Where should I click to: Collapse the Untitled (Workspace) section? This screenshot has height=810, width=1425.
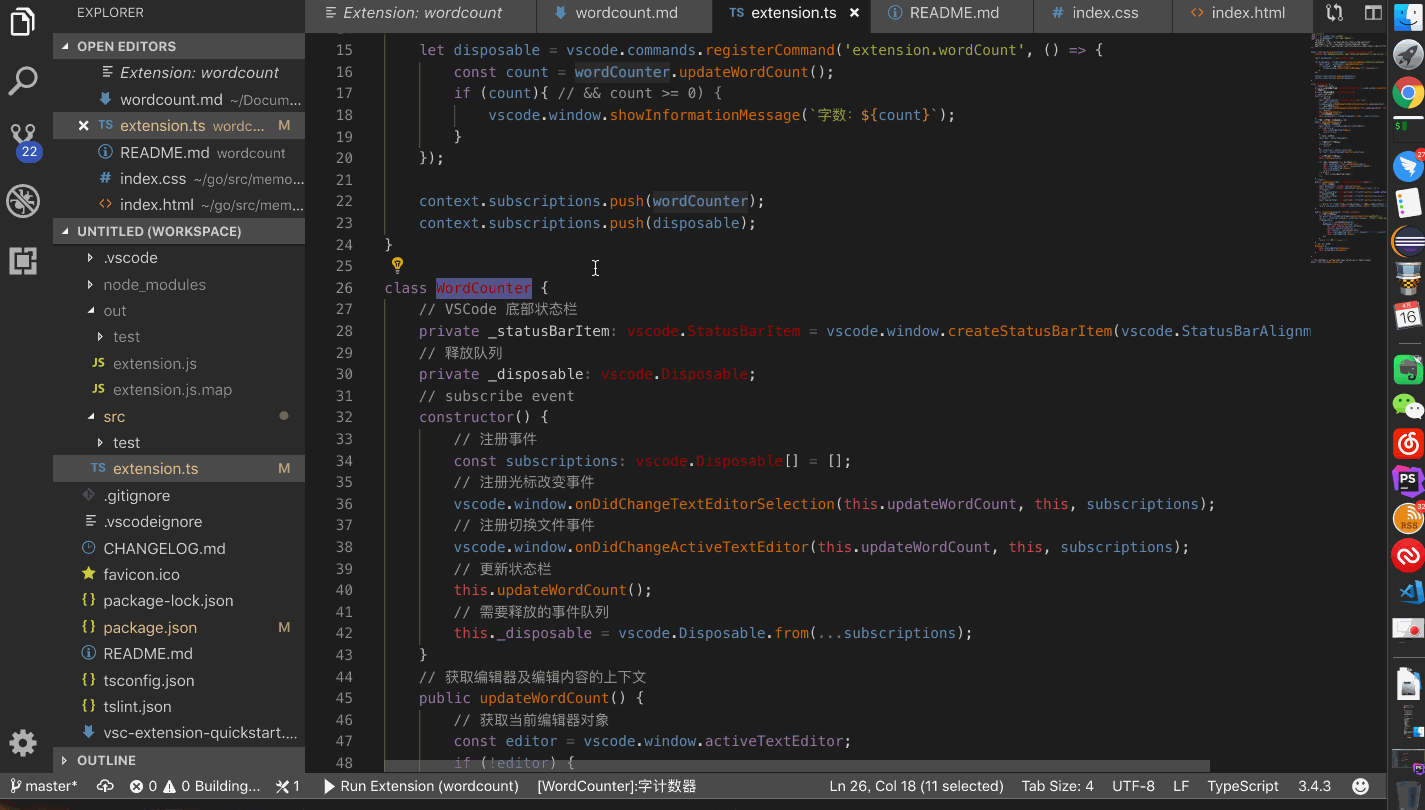pyautogui.click(x=179, y=231)
